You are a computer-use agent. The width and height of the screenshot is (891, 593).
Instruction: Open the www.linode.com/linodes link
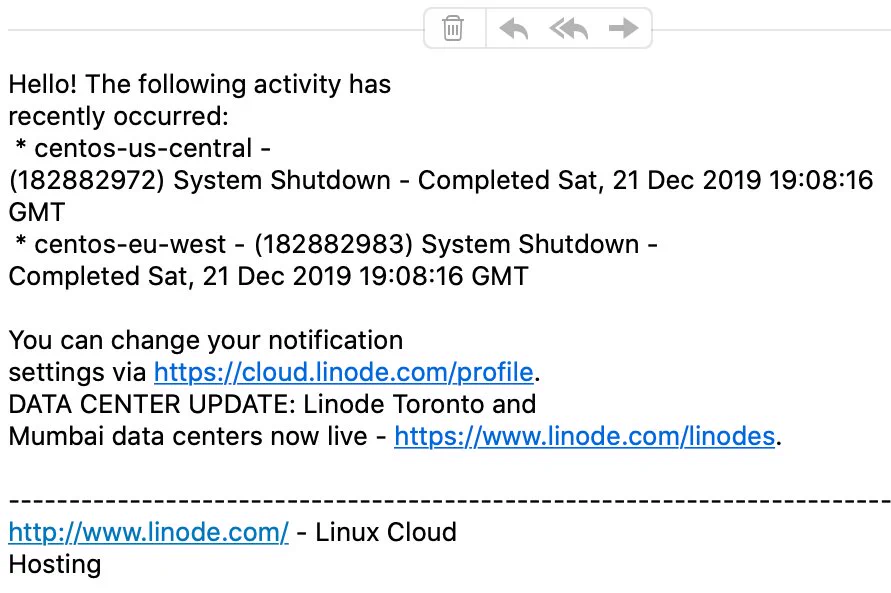coord(585,437)
